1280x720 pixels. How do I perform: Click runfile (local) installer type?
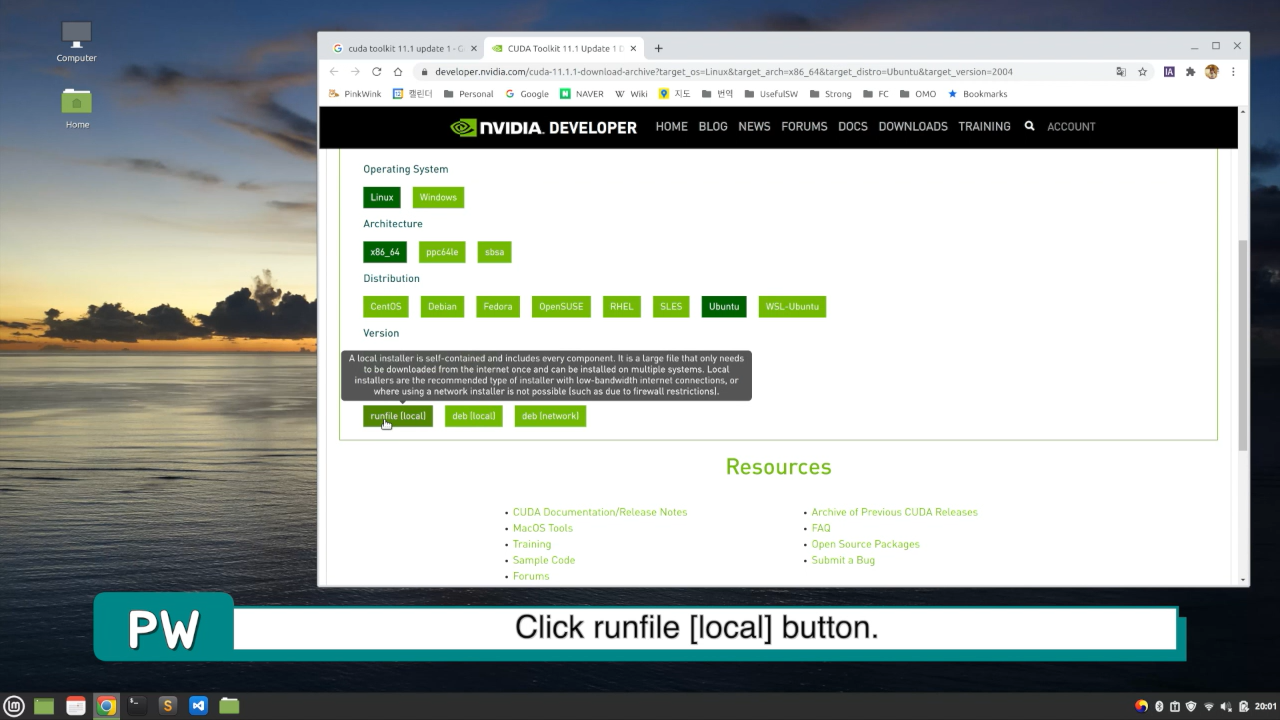pos(398,416)
